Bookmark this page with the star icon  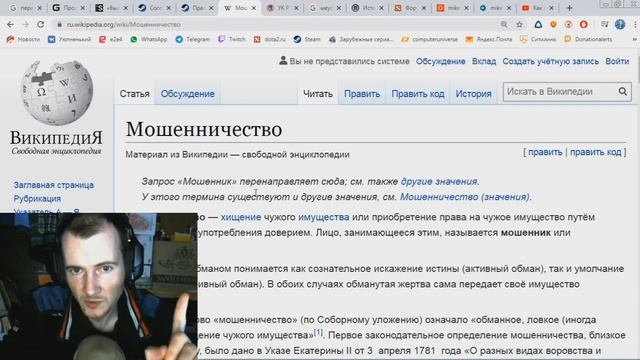(519, 24)
